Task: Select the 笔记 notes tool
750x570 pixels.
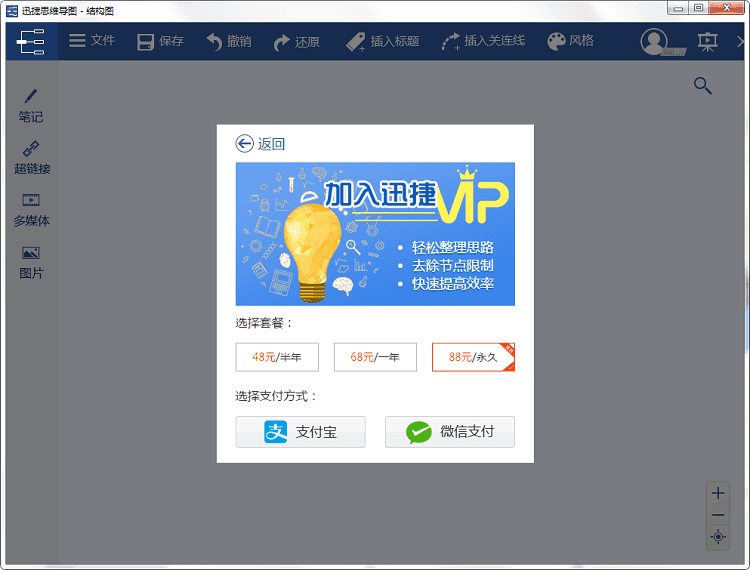Action: 31,106
